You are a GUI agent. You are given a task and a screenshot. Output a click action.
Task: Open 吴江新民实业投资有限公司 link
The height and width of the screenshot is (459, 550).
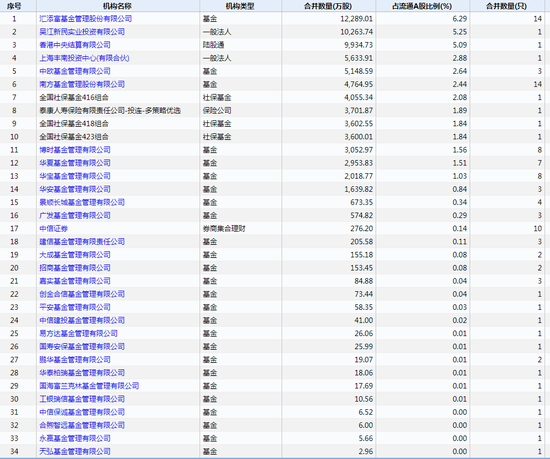(x=82, y=32)
